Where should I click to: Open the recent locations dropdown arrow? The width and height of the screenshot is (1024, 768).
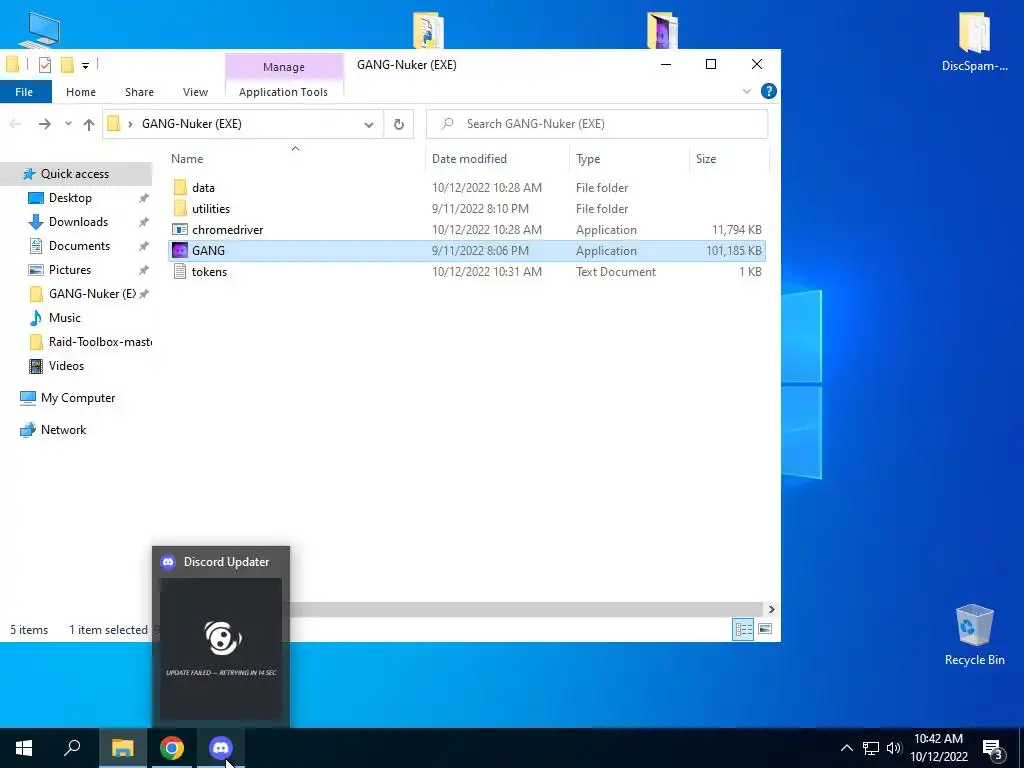click(x=68, y=123)
